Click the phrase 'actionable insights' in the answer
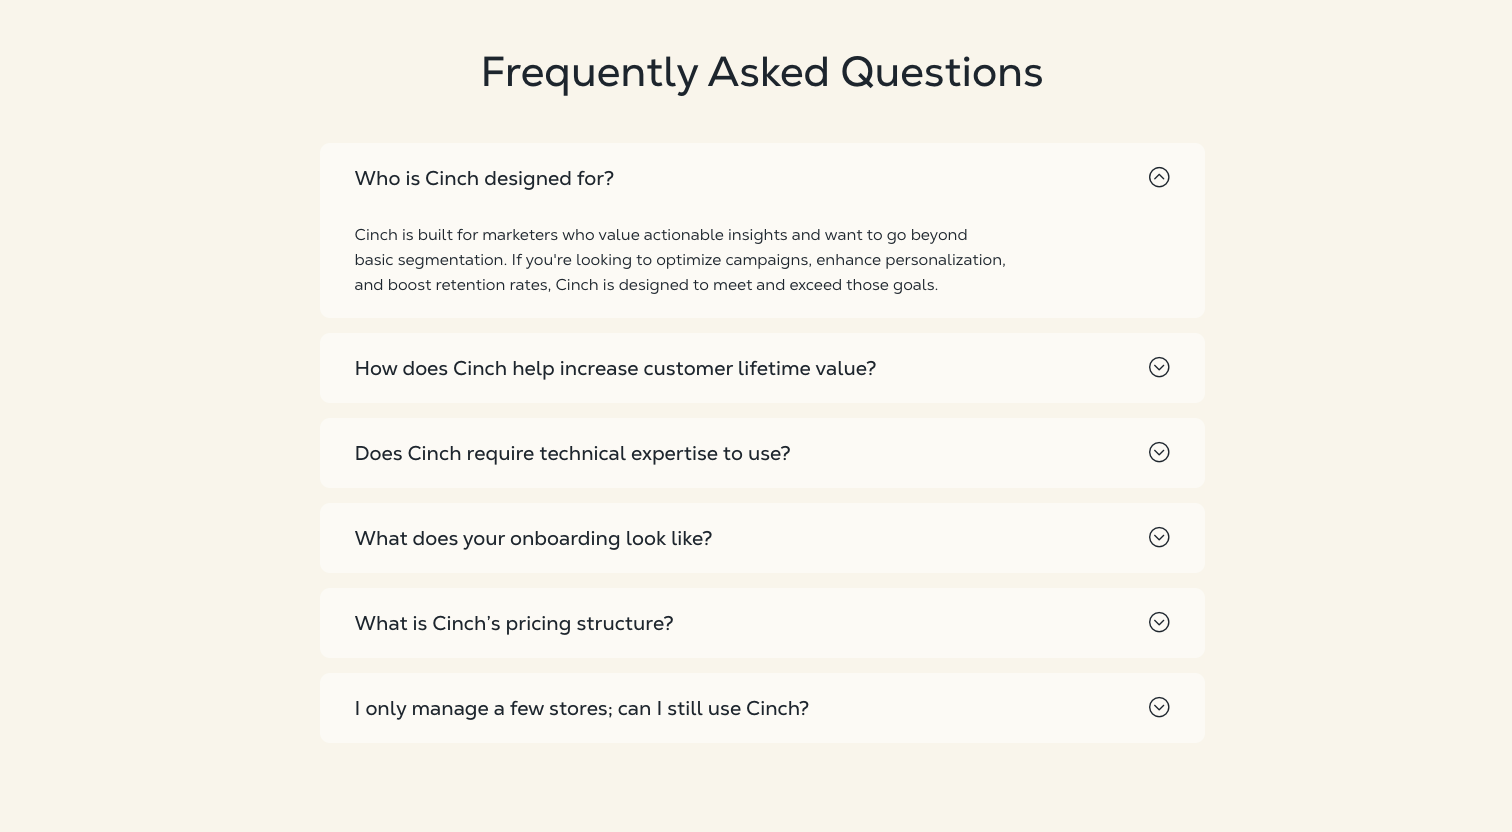Image resolution: width=1512 pixels, height=832 pixels. click(715, 235)
